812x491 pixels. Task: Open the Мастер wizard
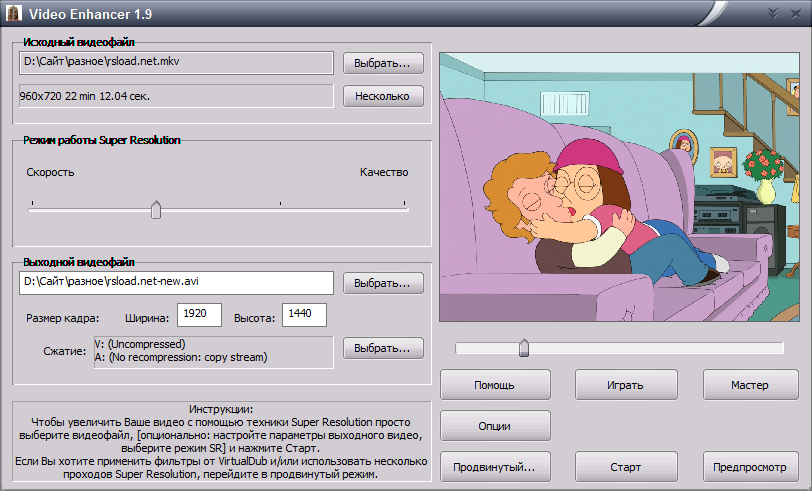pos(750,385)
